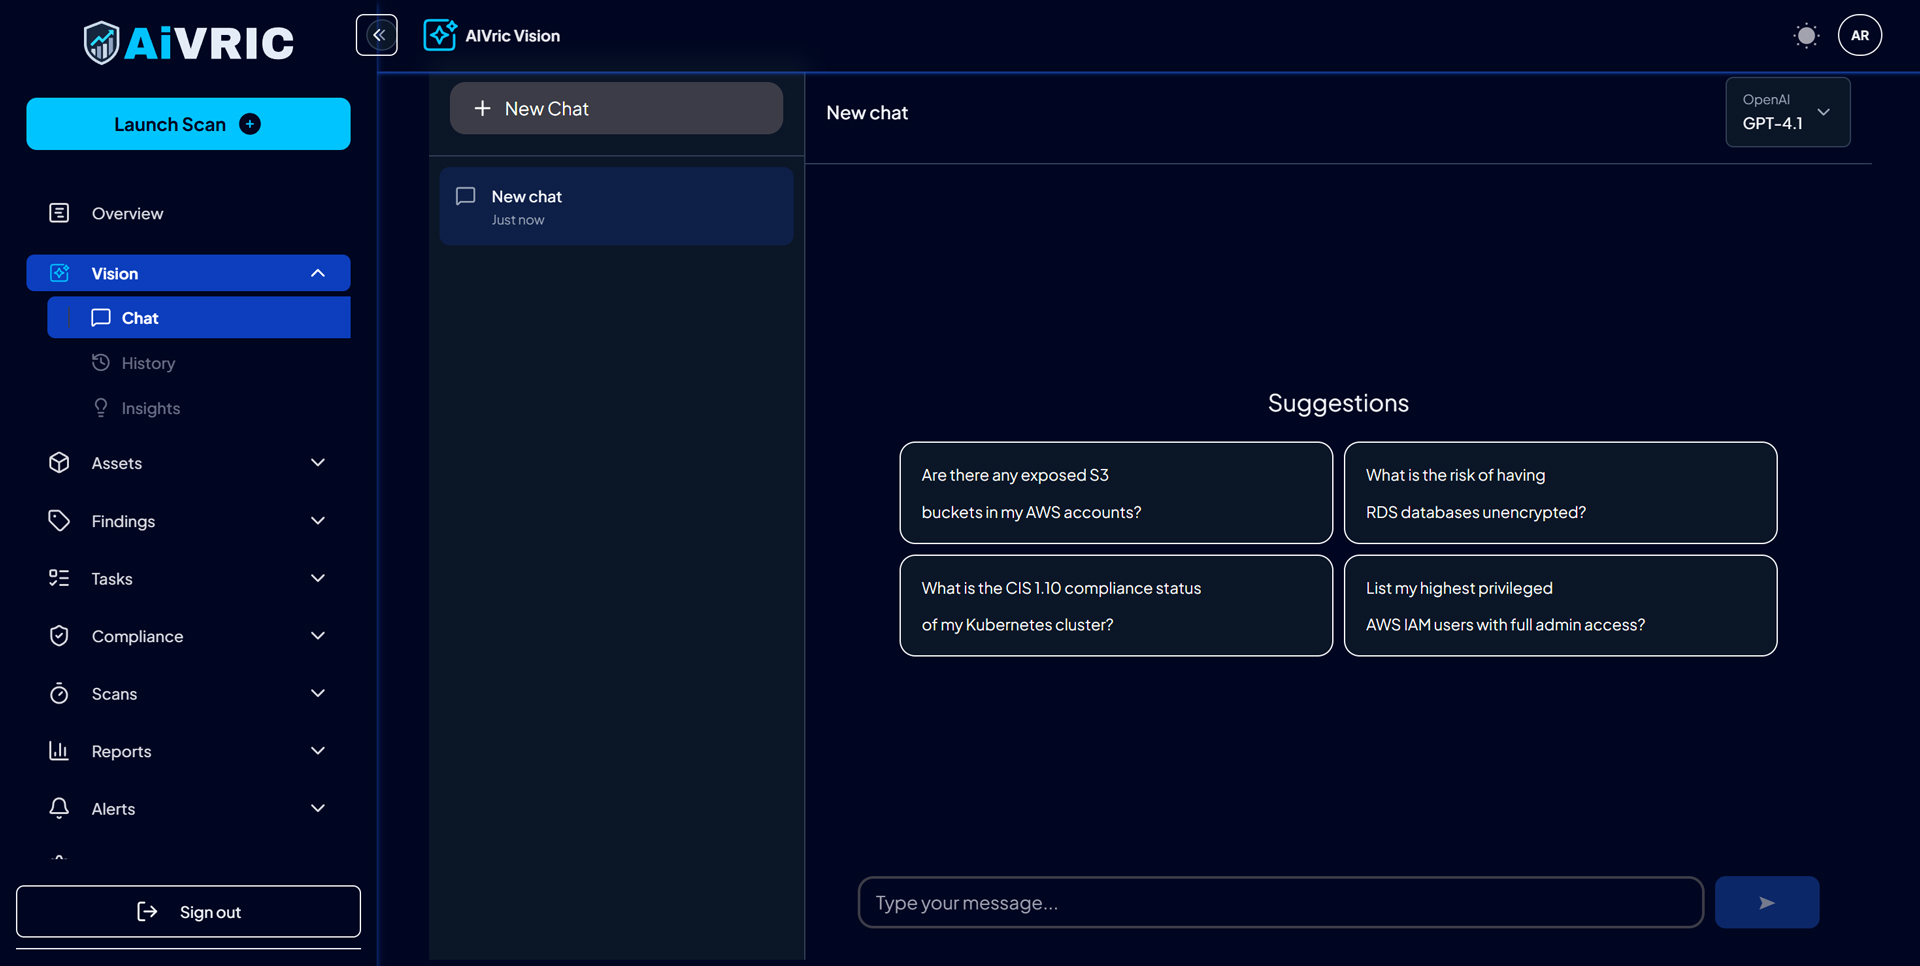Click the Alerts bell icon
This screenshot has height=966, width=1920.
tap(59, 808)
